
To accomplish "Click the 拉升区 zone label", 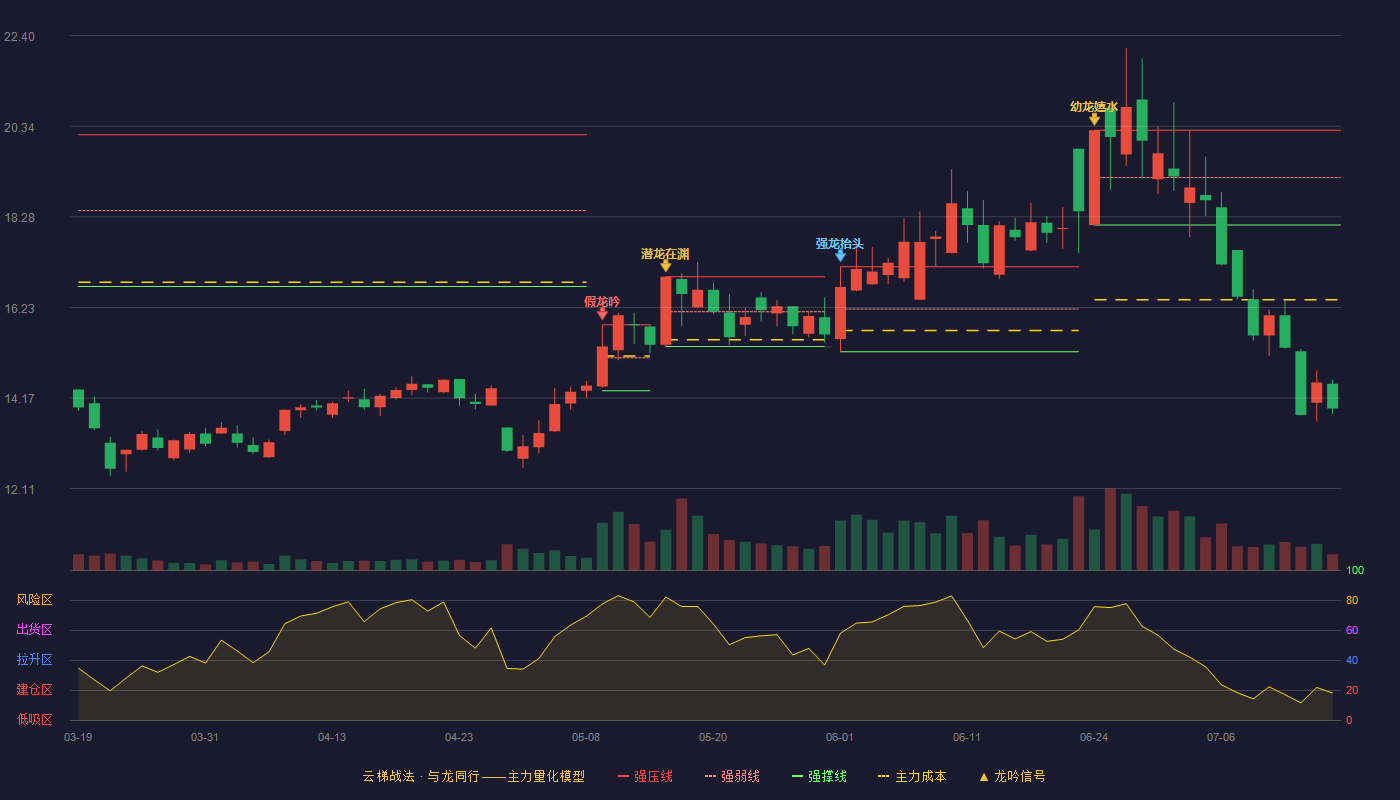I will pos(34,660).
